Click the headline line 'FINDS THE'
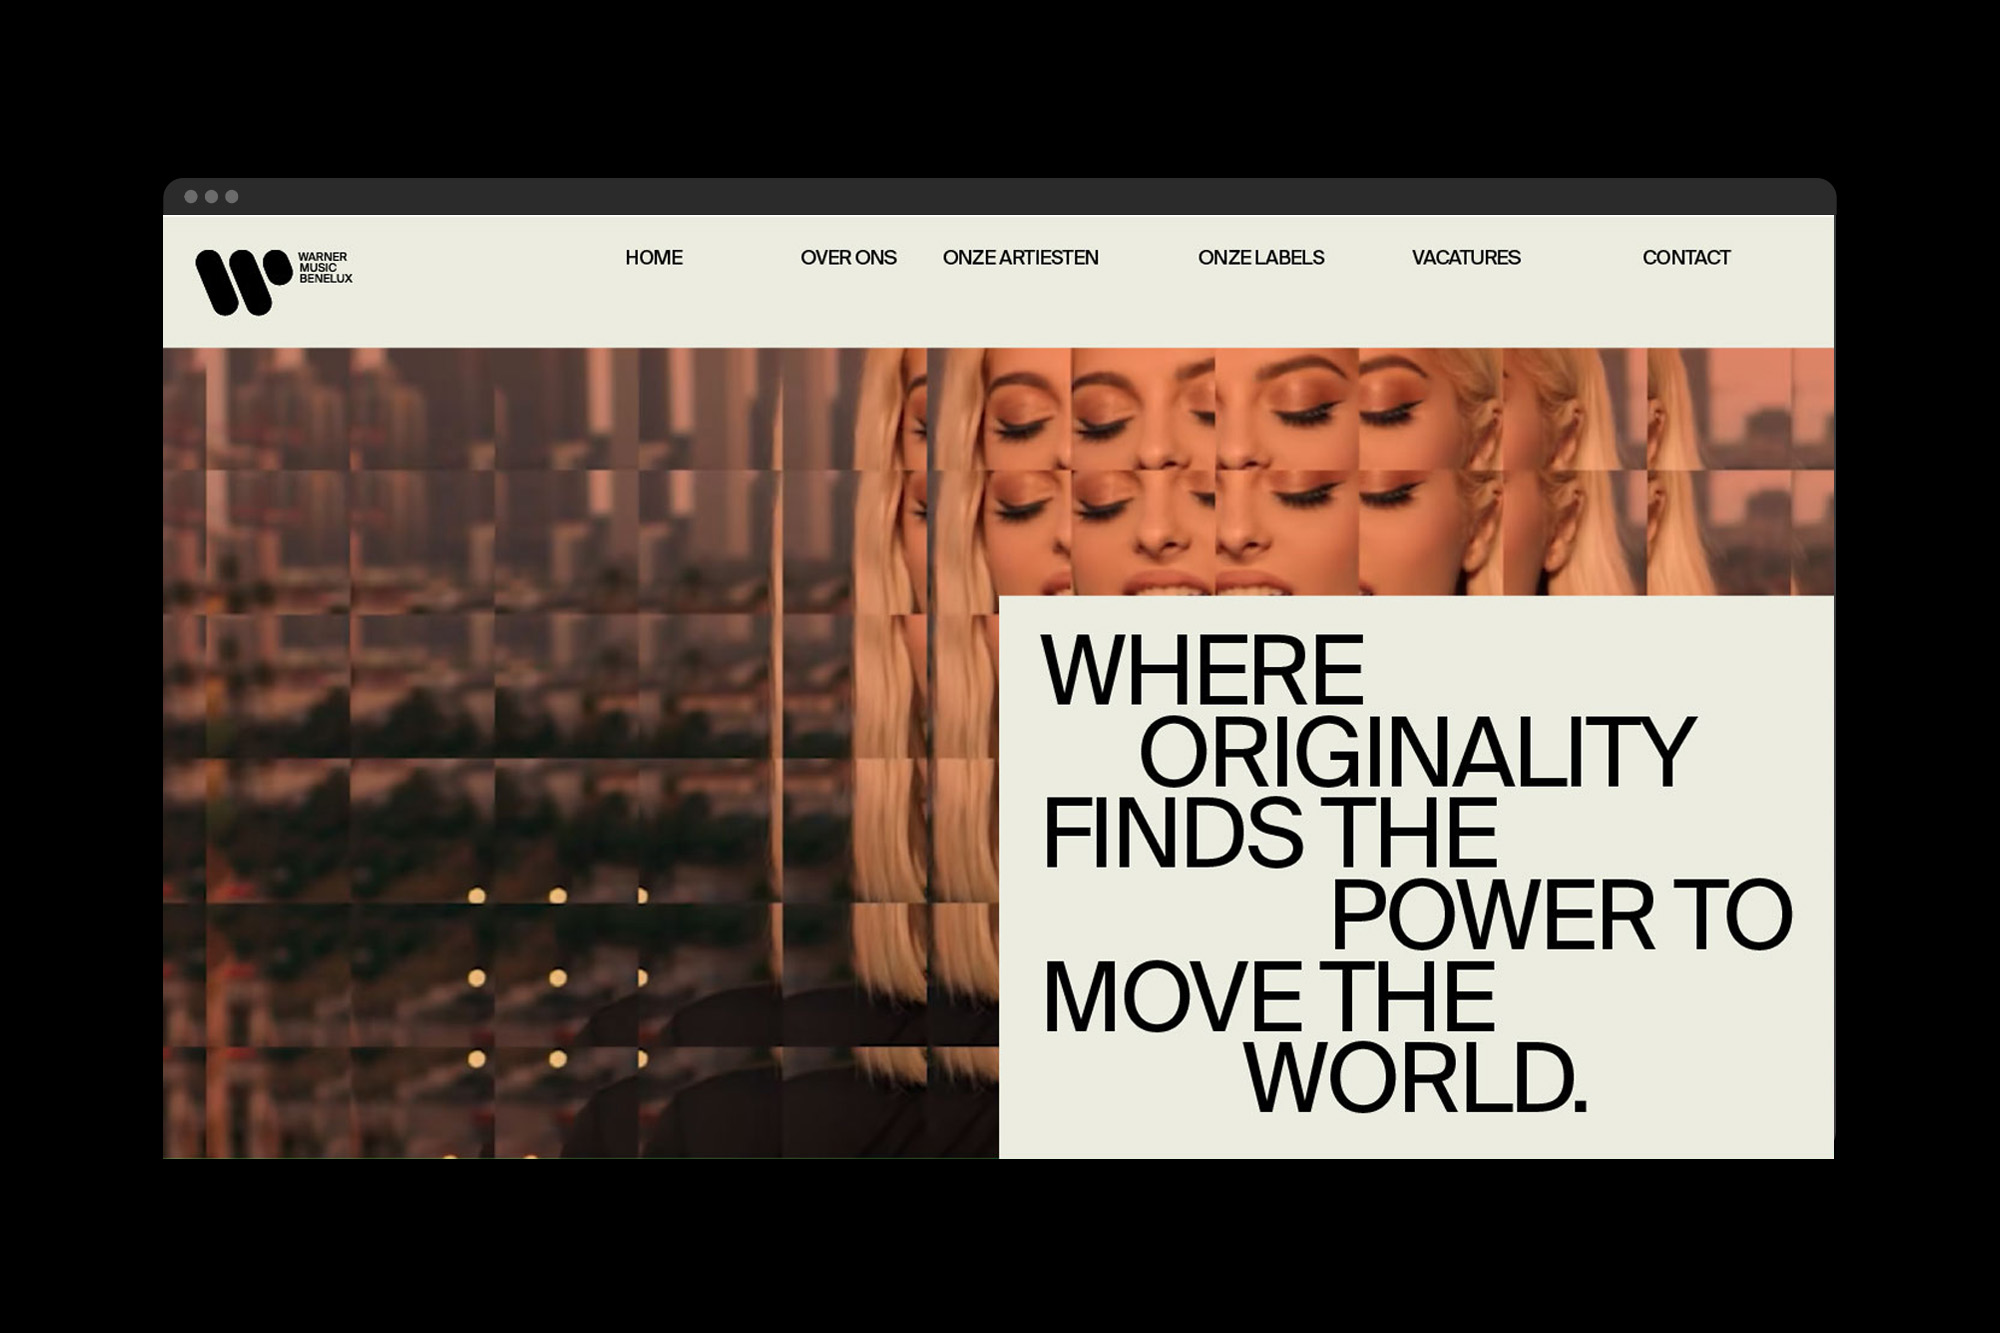Image resolution: width=2000 pixels, height=1333 pixels. click(1270, 833)
